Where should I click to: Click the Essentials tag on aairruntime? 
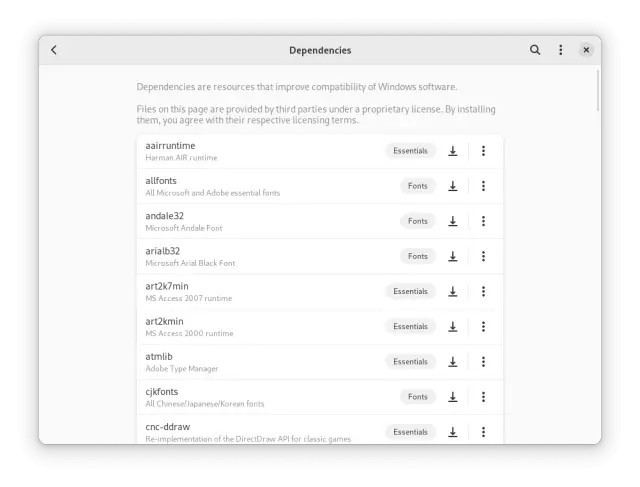pos(410,151)
